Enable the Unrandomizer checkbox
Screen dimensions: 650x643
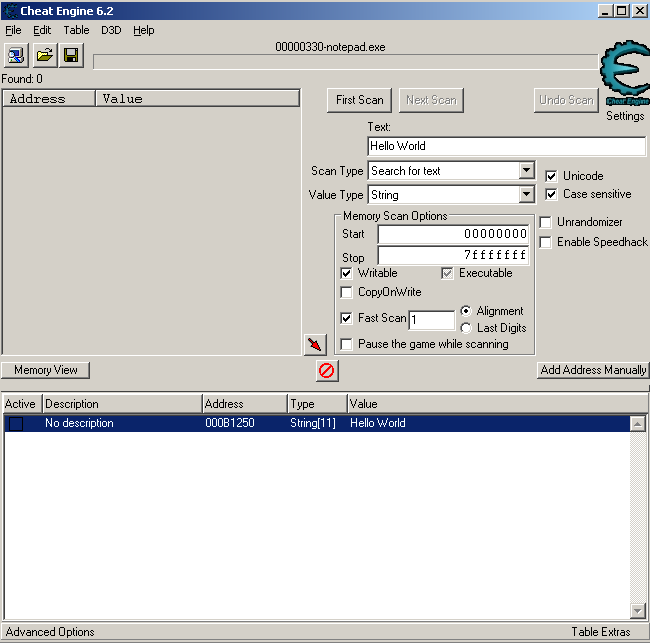click(546, 222)
